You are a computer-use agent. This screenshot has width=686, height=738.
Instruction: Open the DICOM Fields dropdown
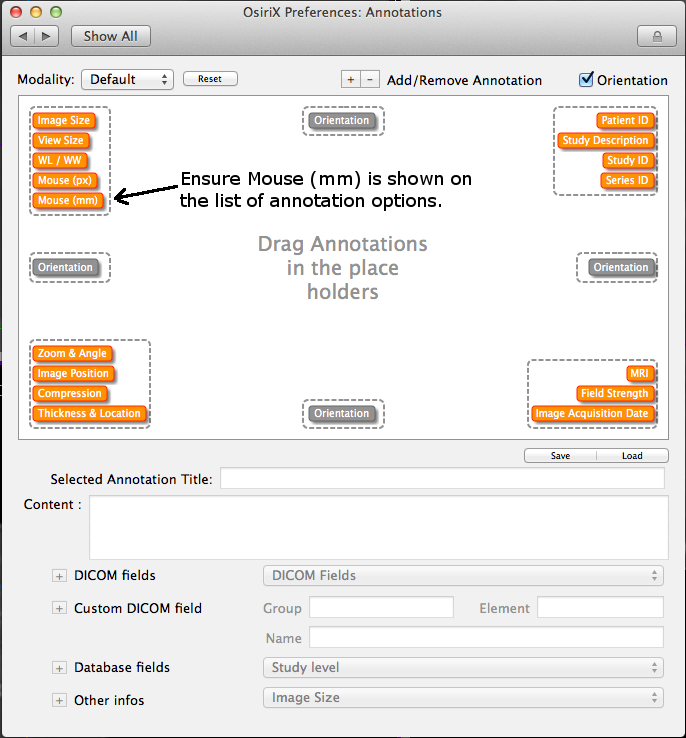pyautogui.click(x=463, y=576)
